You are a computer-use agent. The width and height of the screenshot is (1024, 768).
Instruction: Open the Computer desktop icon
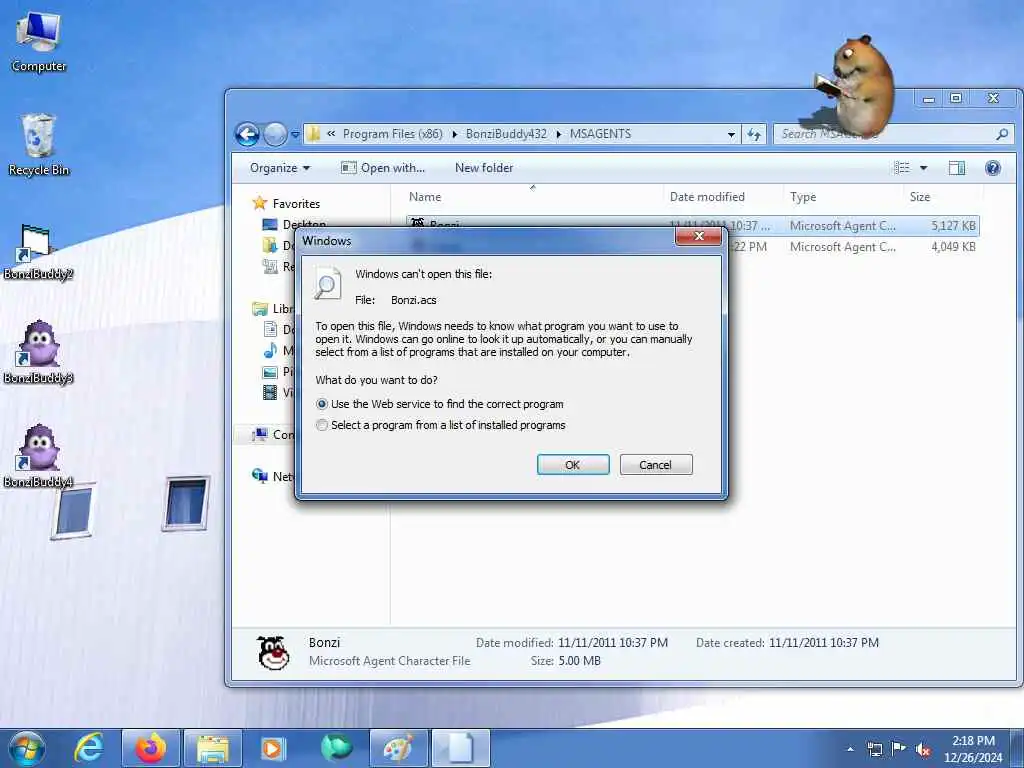[x=39, y=42]
